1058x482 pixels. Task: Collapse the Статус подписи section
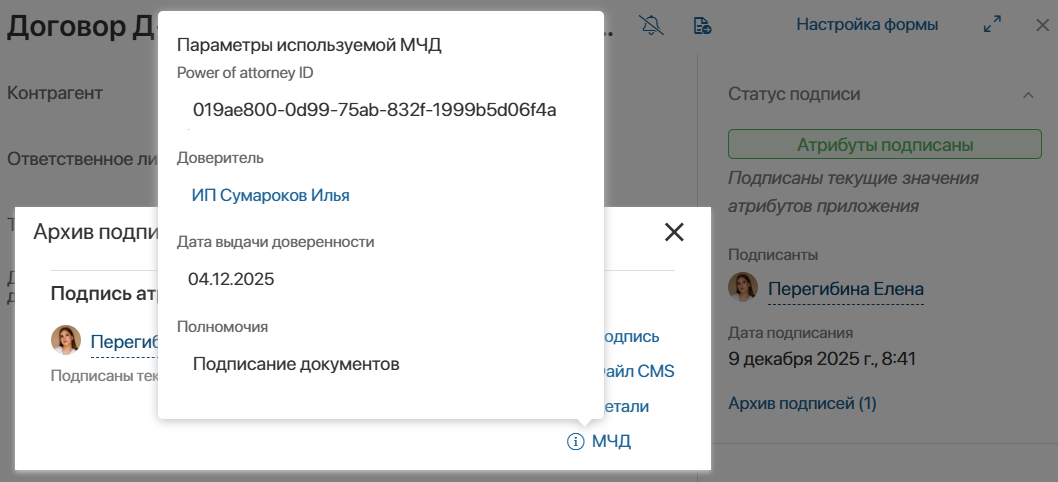point(1027,95)
